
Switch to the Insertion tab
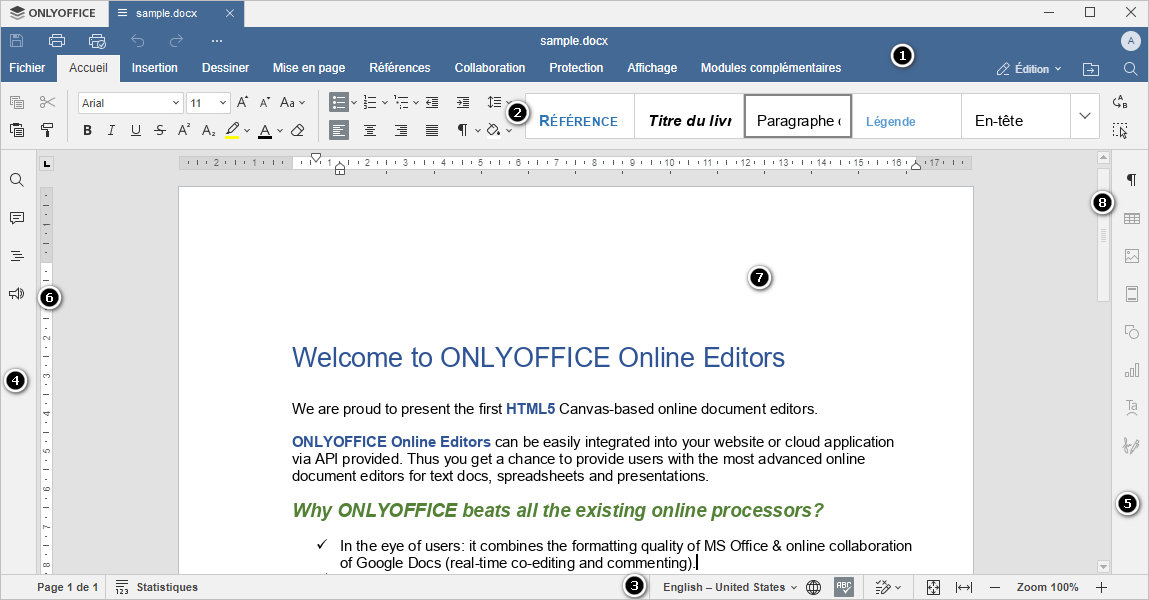coord(155,68)
